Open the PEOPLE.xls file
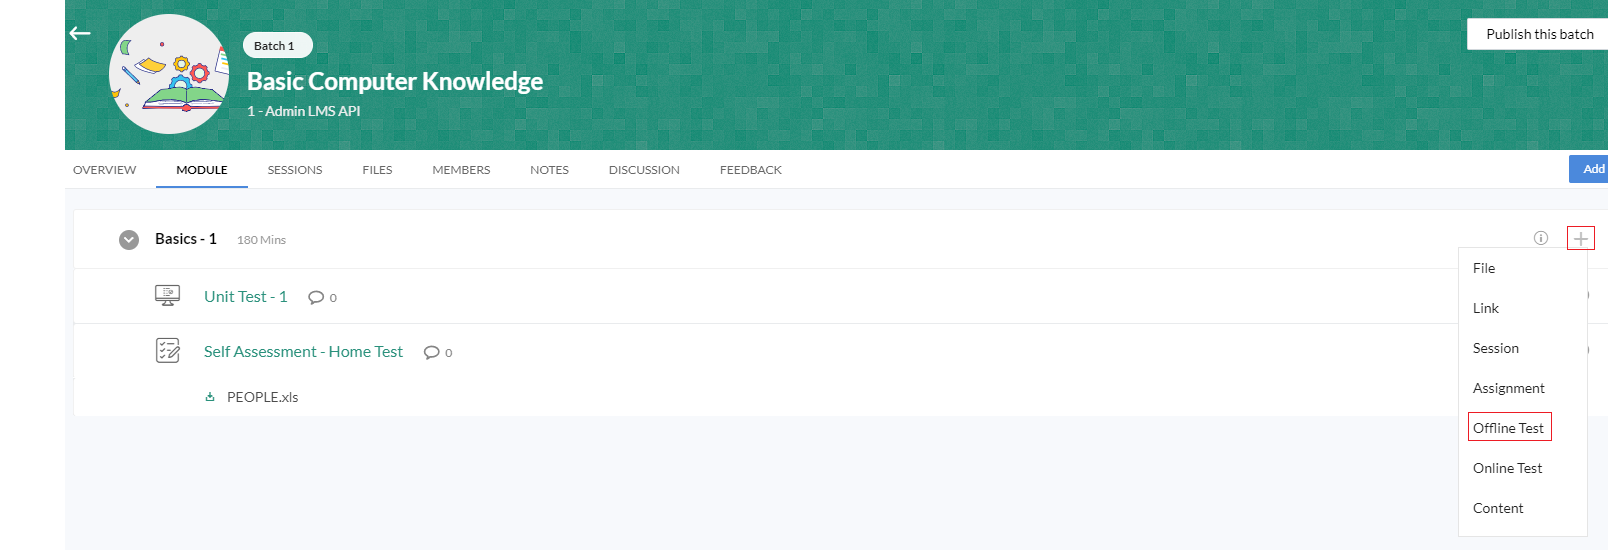1608x550 pixels. [262, 397]
